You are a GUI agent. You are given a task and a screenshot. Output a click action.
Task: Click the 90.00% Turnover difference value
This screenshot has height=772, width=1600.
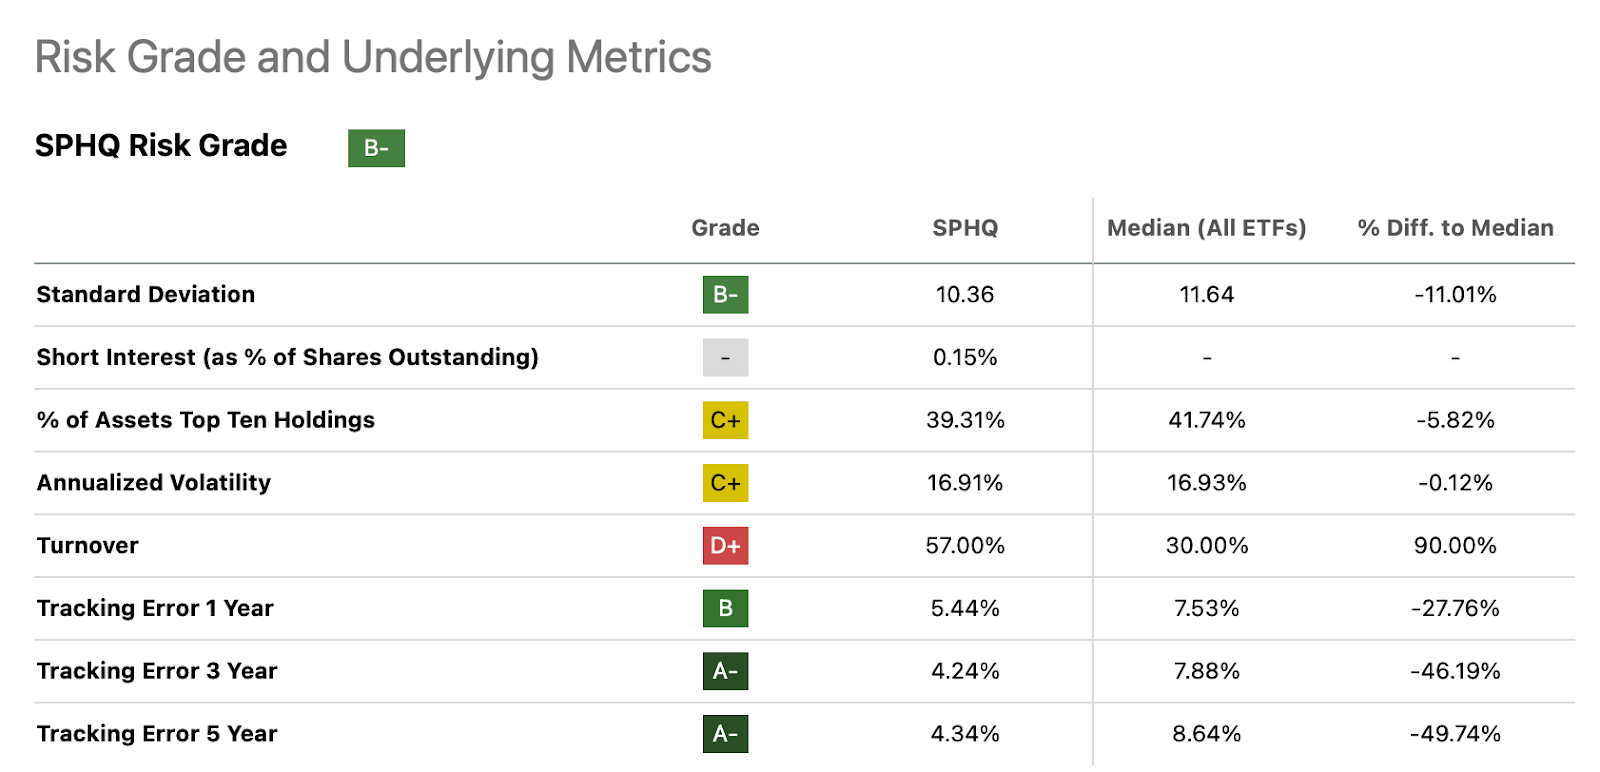pos(1455,546)
